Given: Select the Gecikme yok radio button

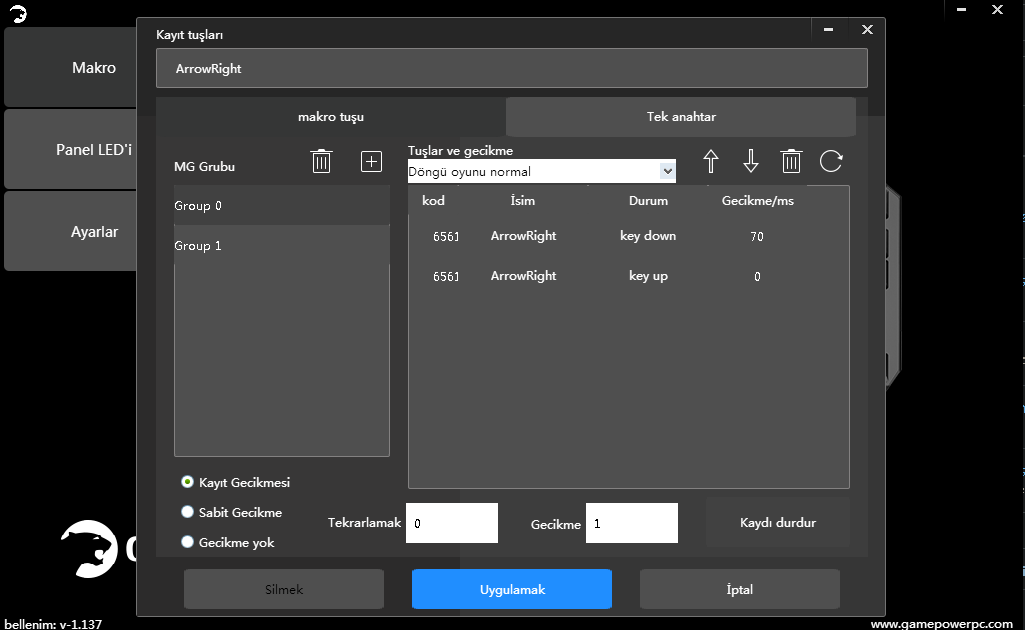Looking at the screenshot, I should 188,542.
